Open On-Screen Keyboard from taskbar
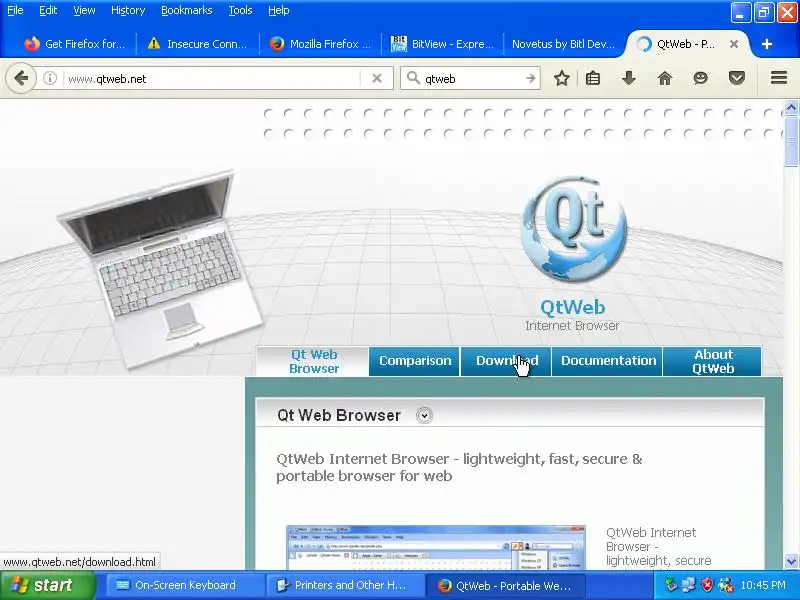Image resolution: width=800 pixels, height=600 pixels. point(185,585)
